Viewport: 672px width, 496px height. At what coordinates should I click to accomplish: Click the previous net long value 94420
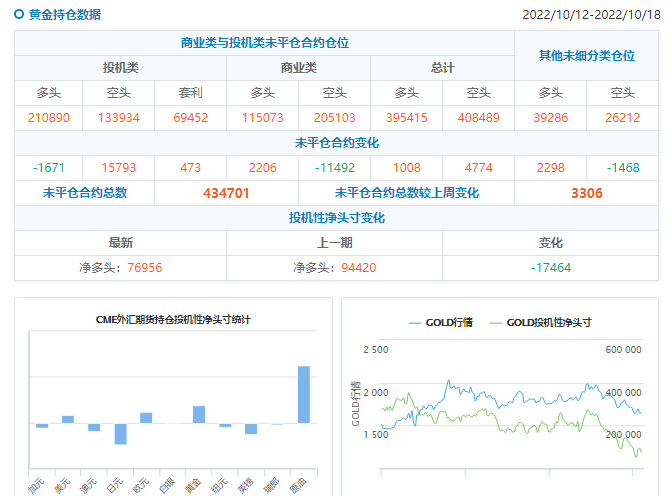point(358,267)
